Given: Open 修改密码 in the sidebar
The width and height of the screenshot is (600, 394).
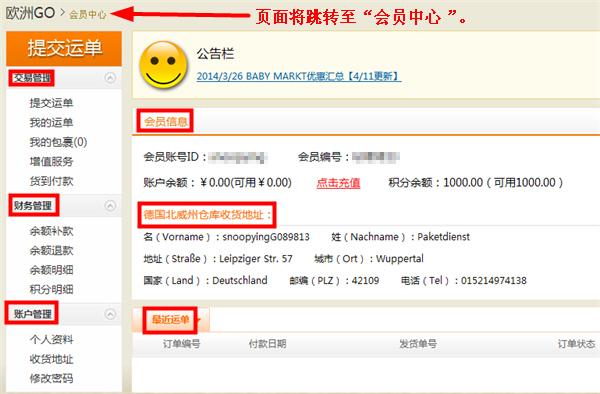Looking at the screenshot, I should click(x=51, y=378).
